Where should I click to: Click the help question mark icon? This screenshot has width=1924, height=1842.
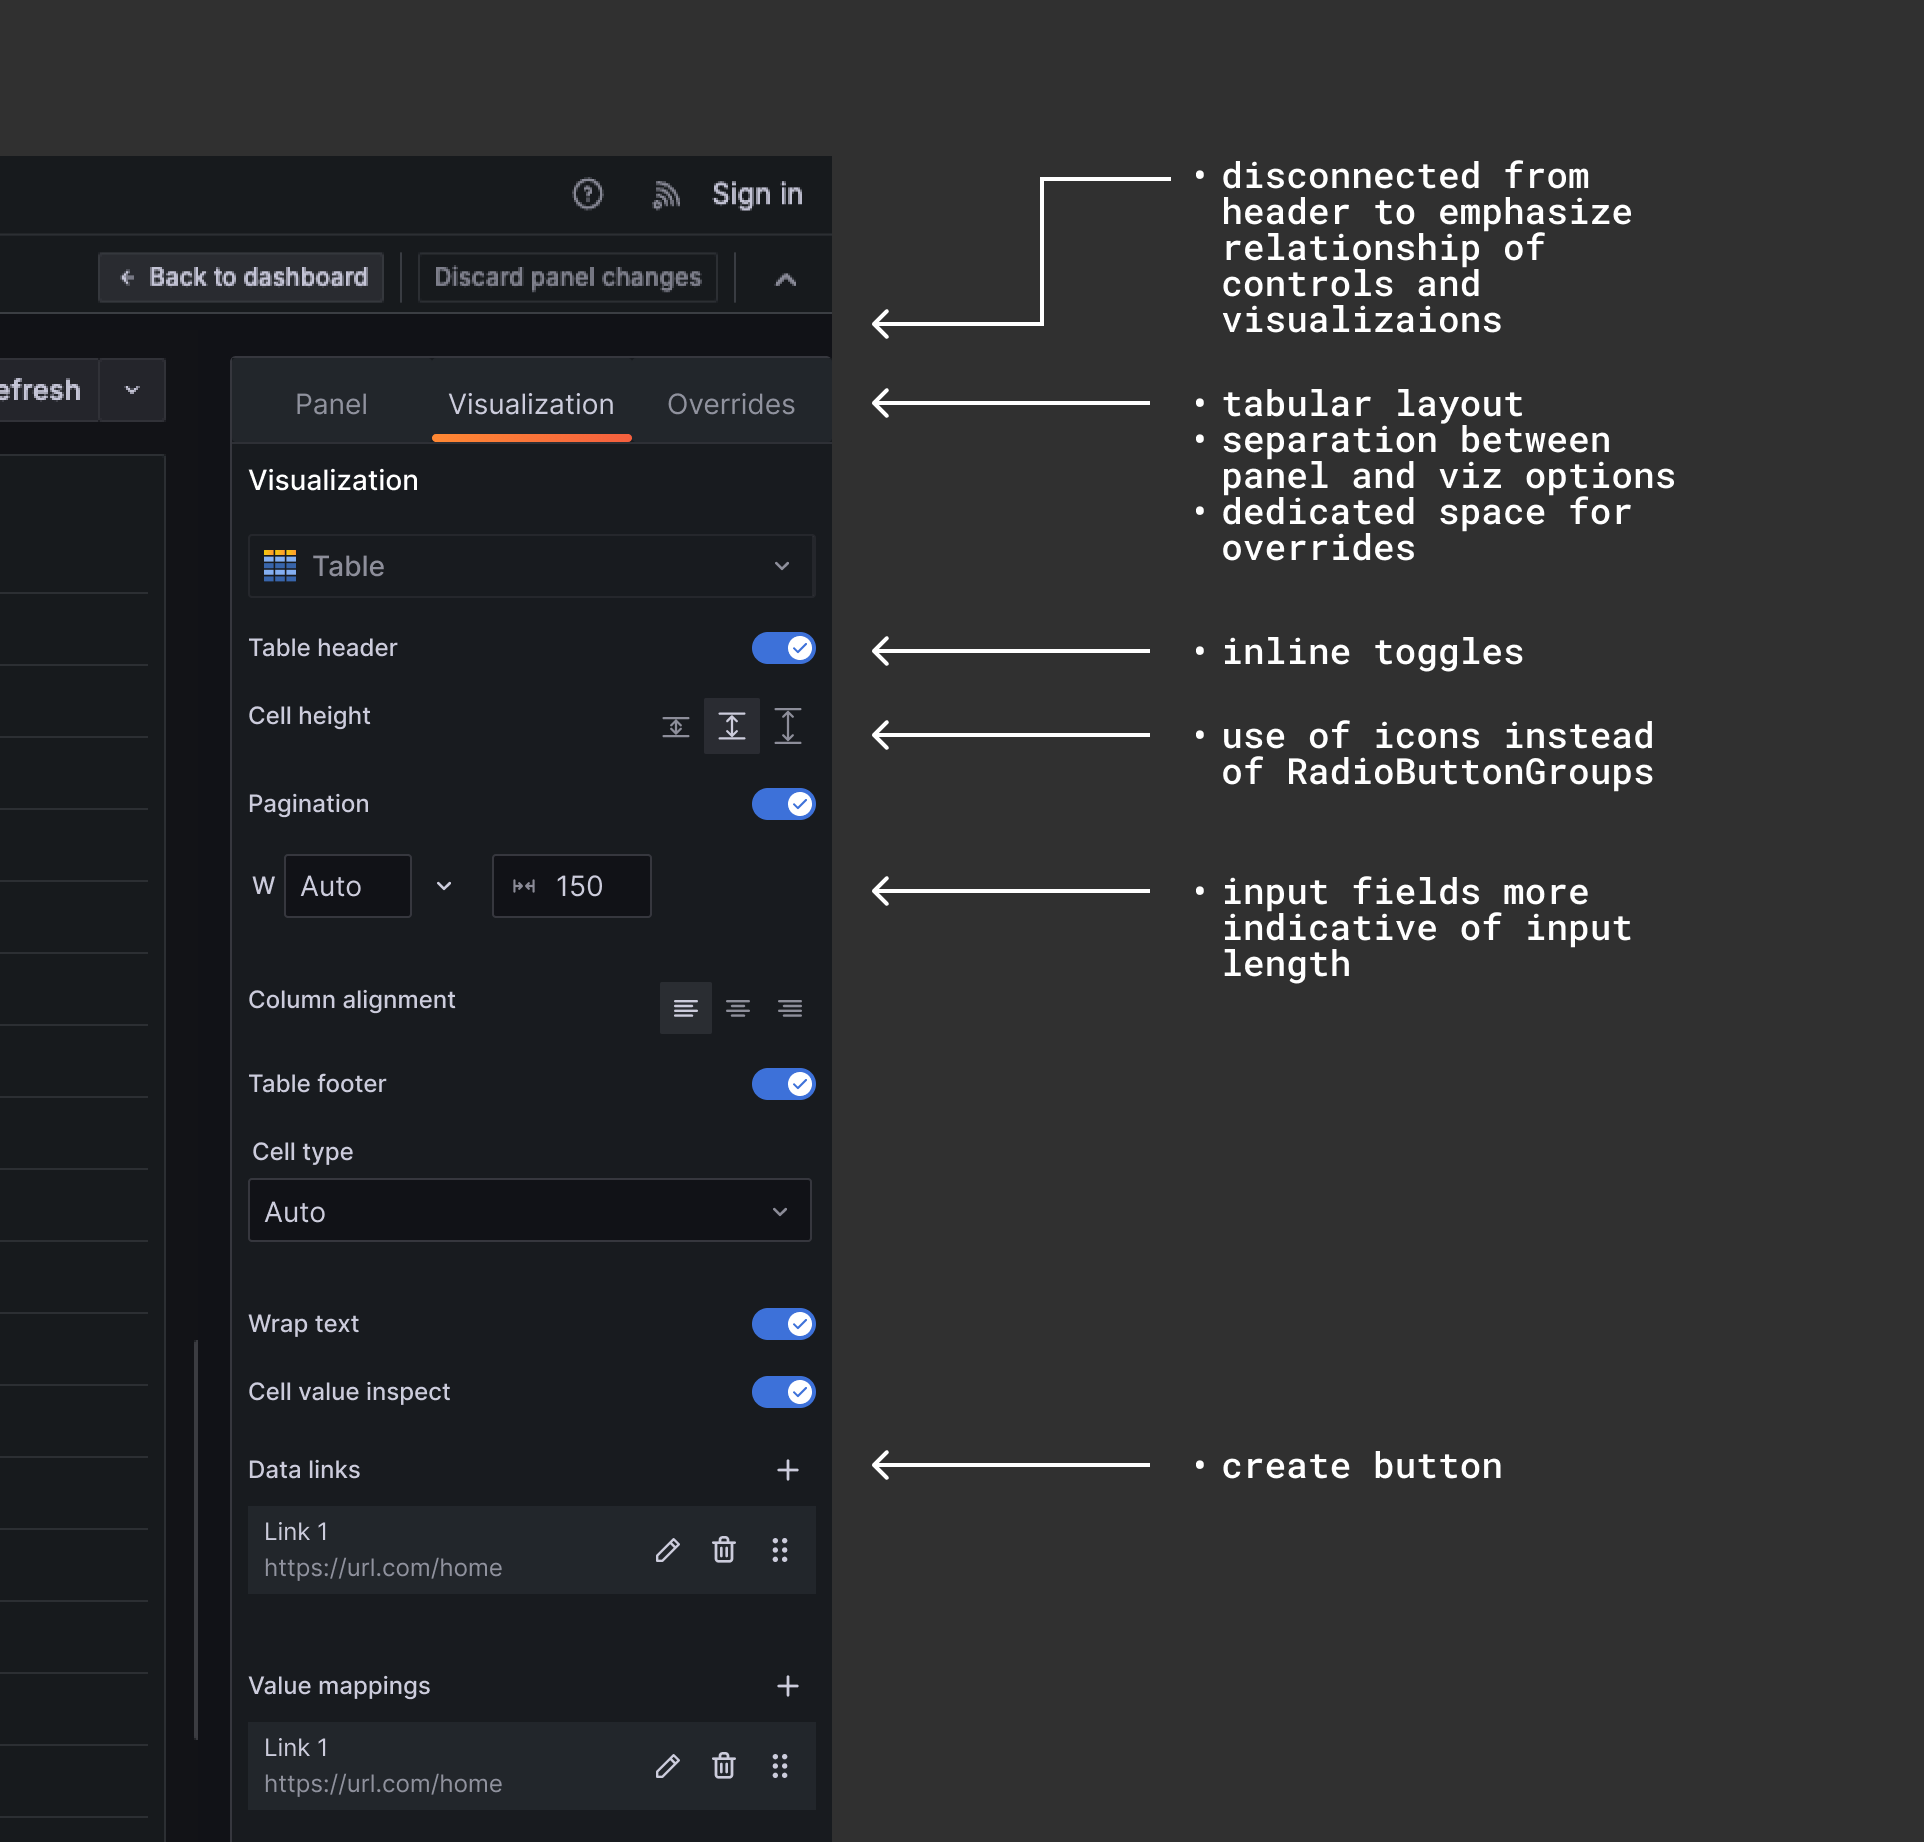pos(587,194)
